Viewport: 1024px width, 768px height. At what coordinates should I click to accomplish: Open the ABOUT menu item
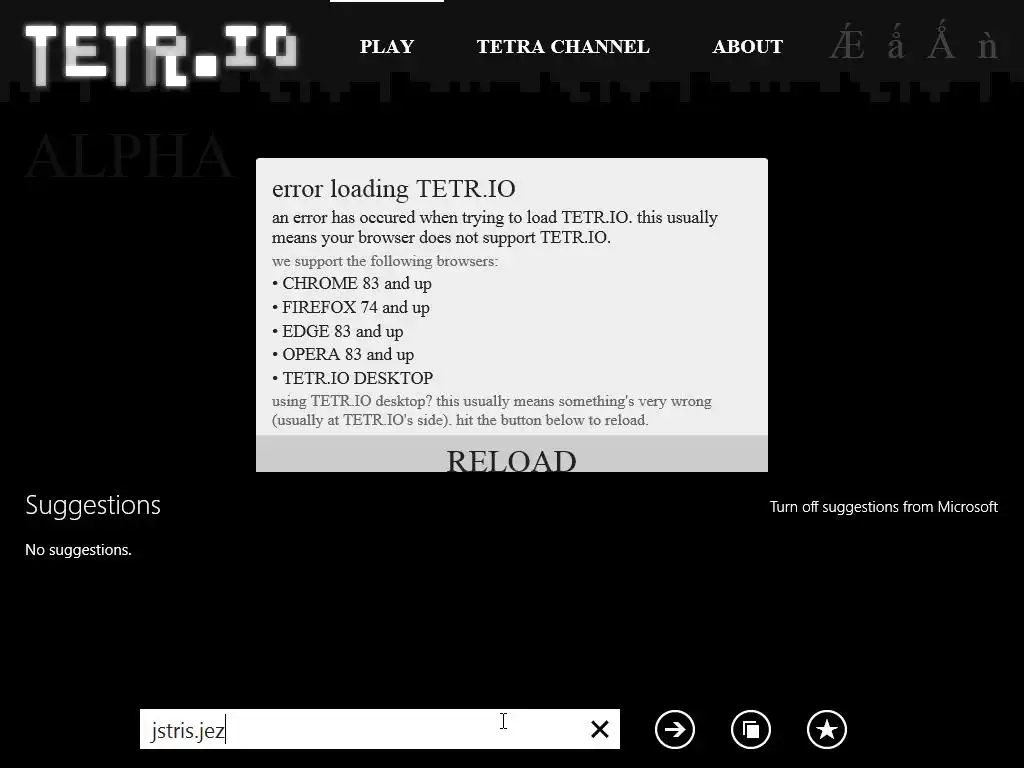[748, 46]
